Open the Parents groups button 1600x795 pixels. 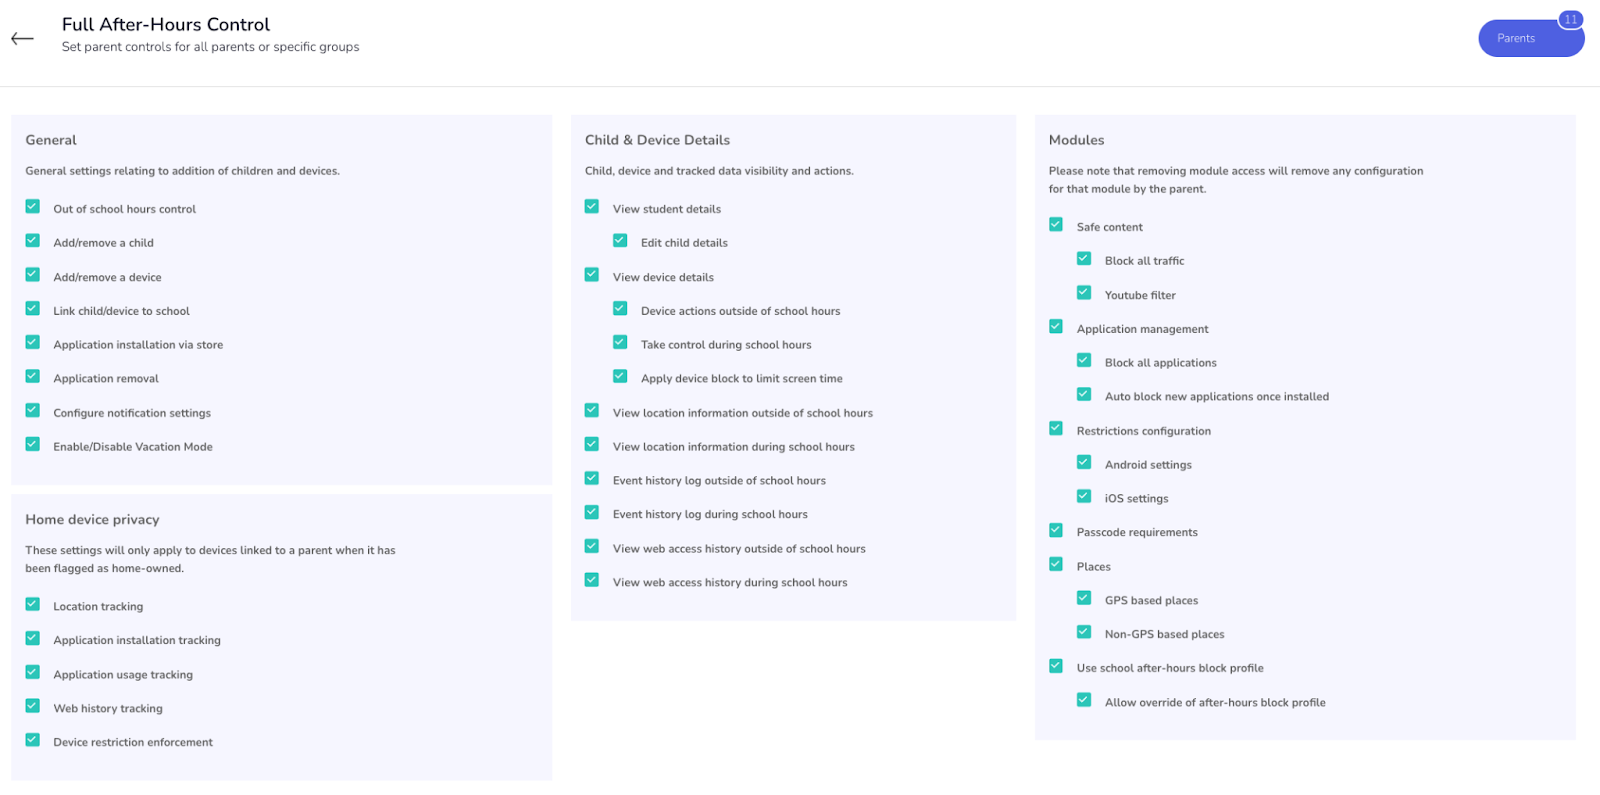pyautogui.click(x=1530, y=38)
